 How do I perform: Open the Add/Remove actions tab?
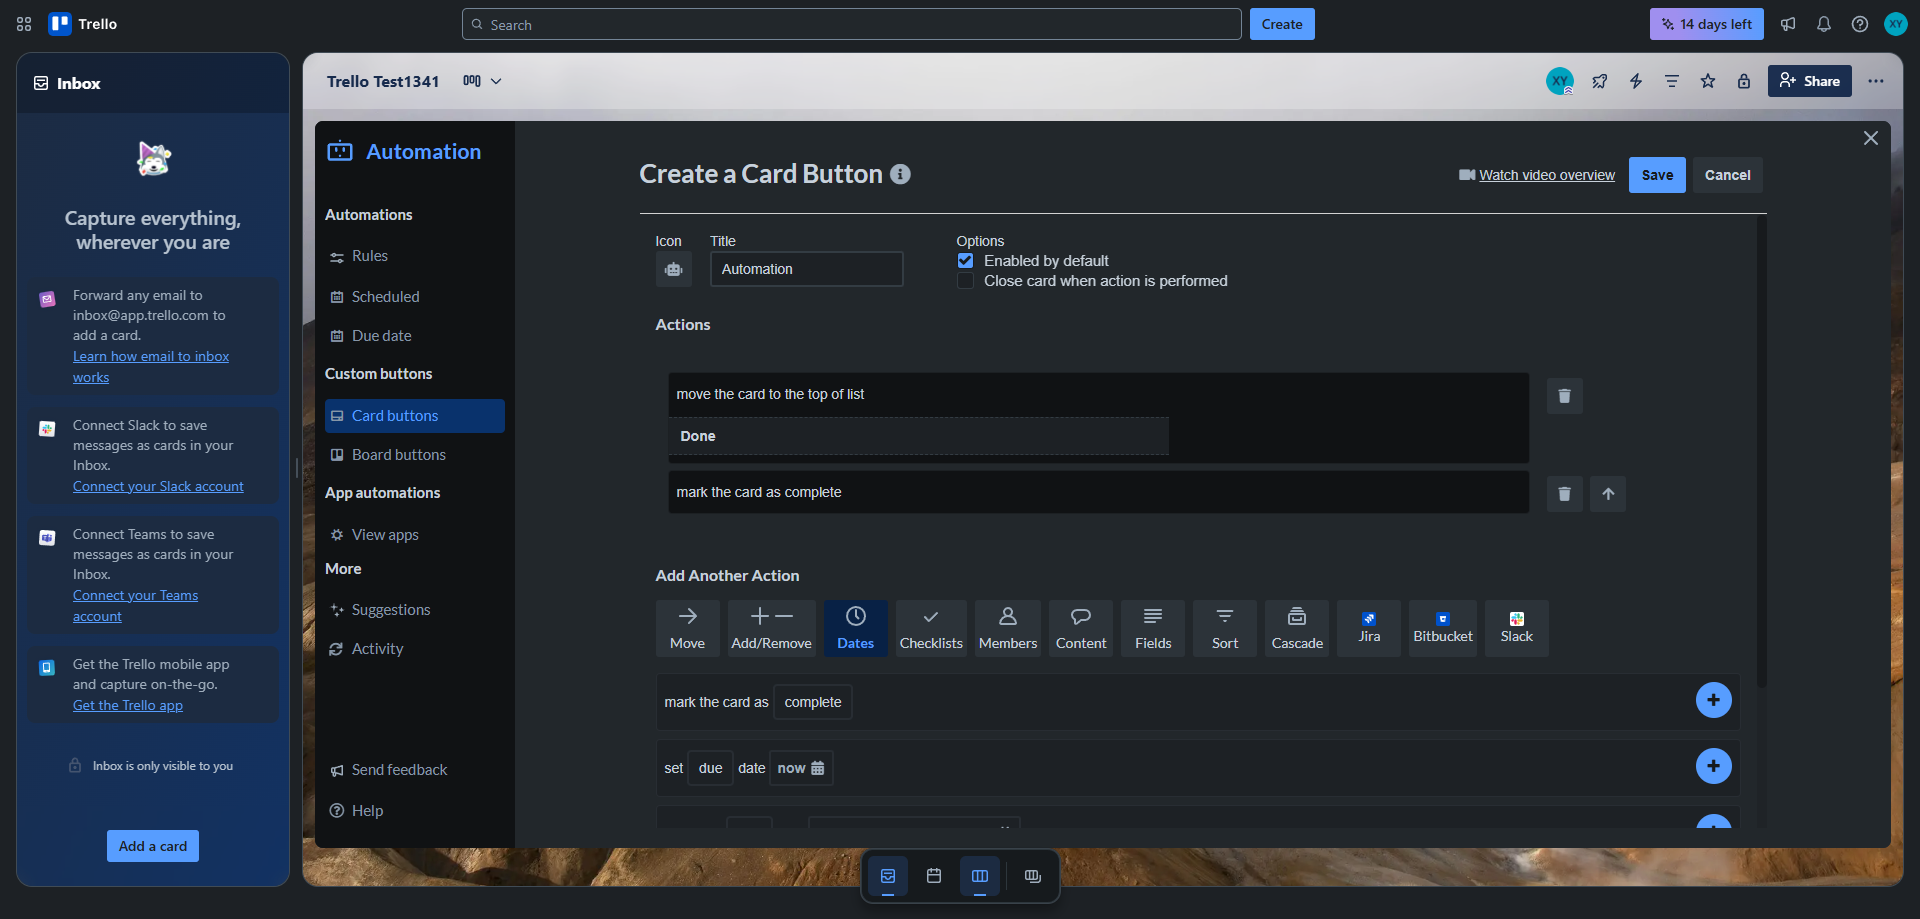point(772,628)
